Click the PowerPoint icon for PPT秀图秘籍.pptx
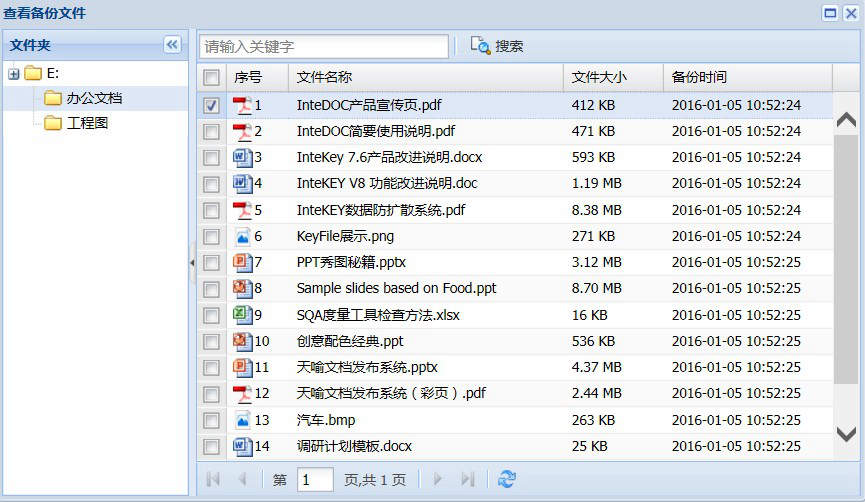The width and height of the screenshot is (865, 502). pyautogui.click(x=242, y=263)
